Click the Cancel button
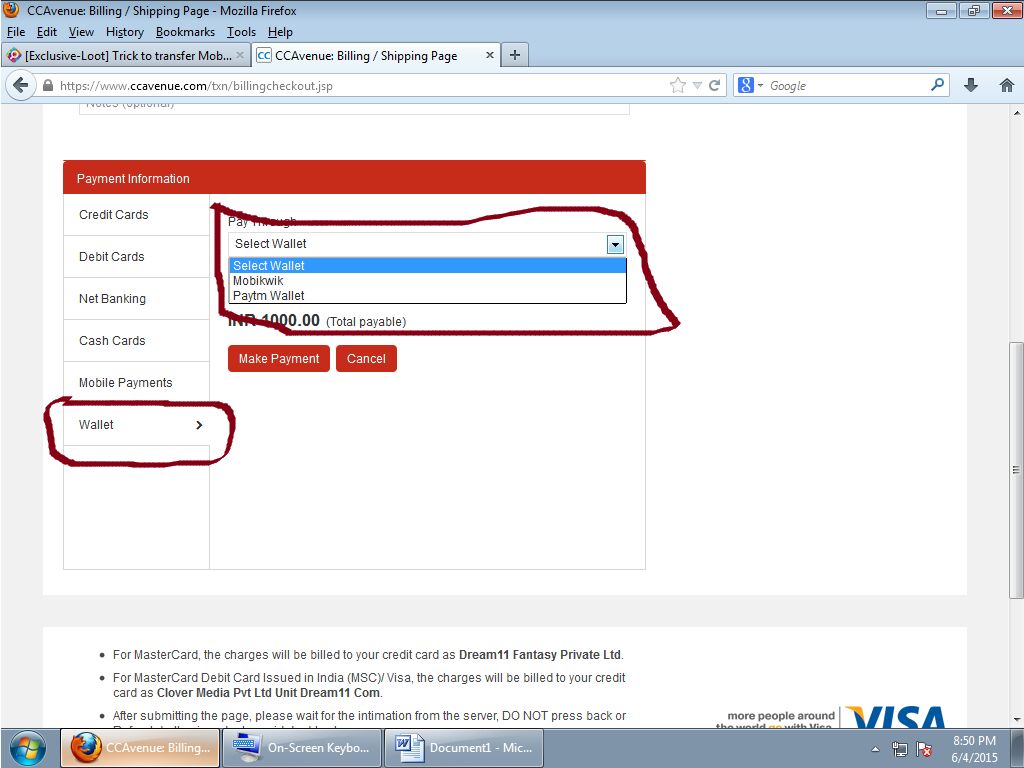This screenshot has height=768, width=1024. coord(366,359)
